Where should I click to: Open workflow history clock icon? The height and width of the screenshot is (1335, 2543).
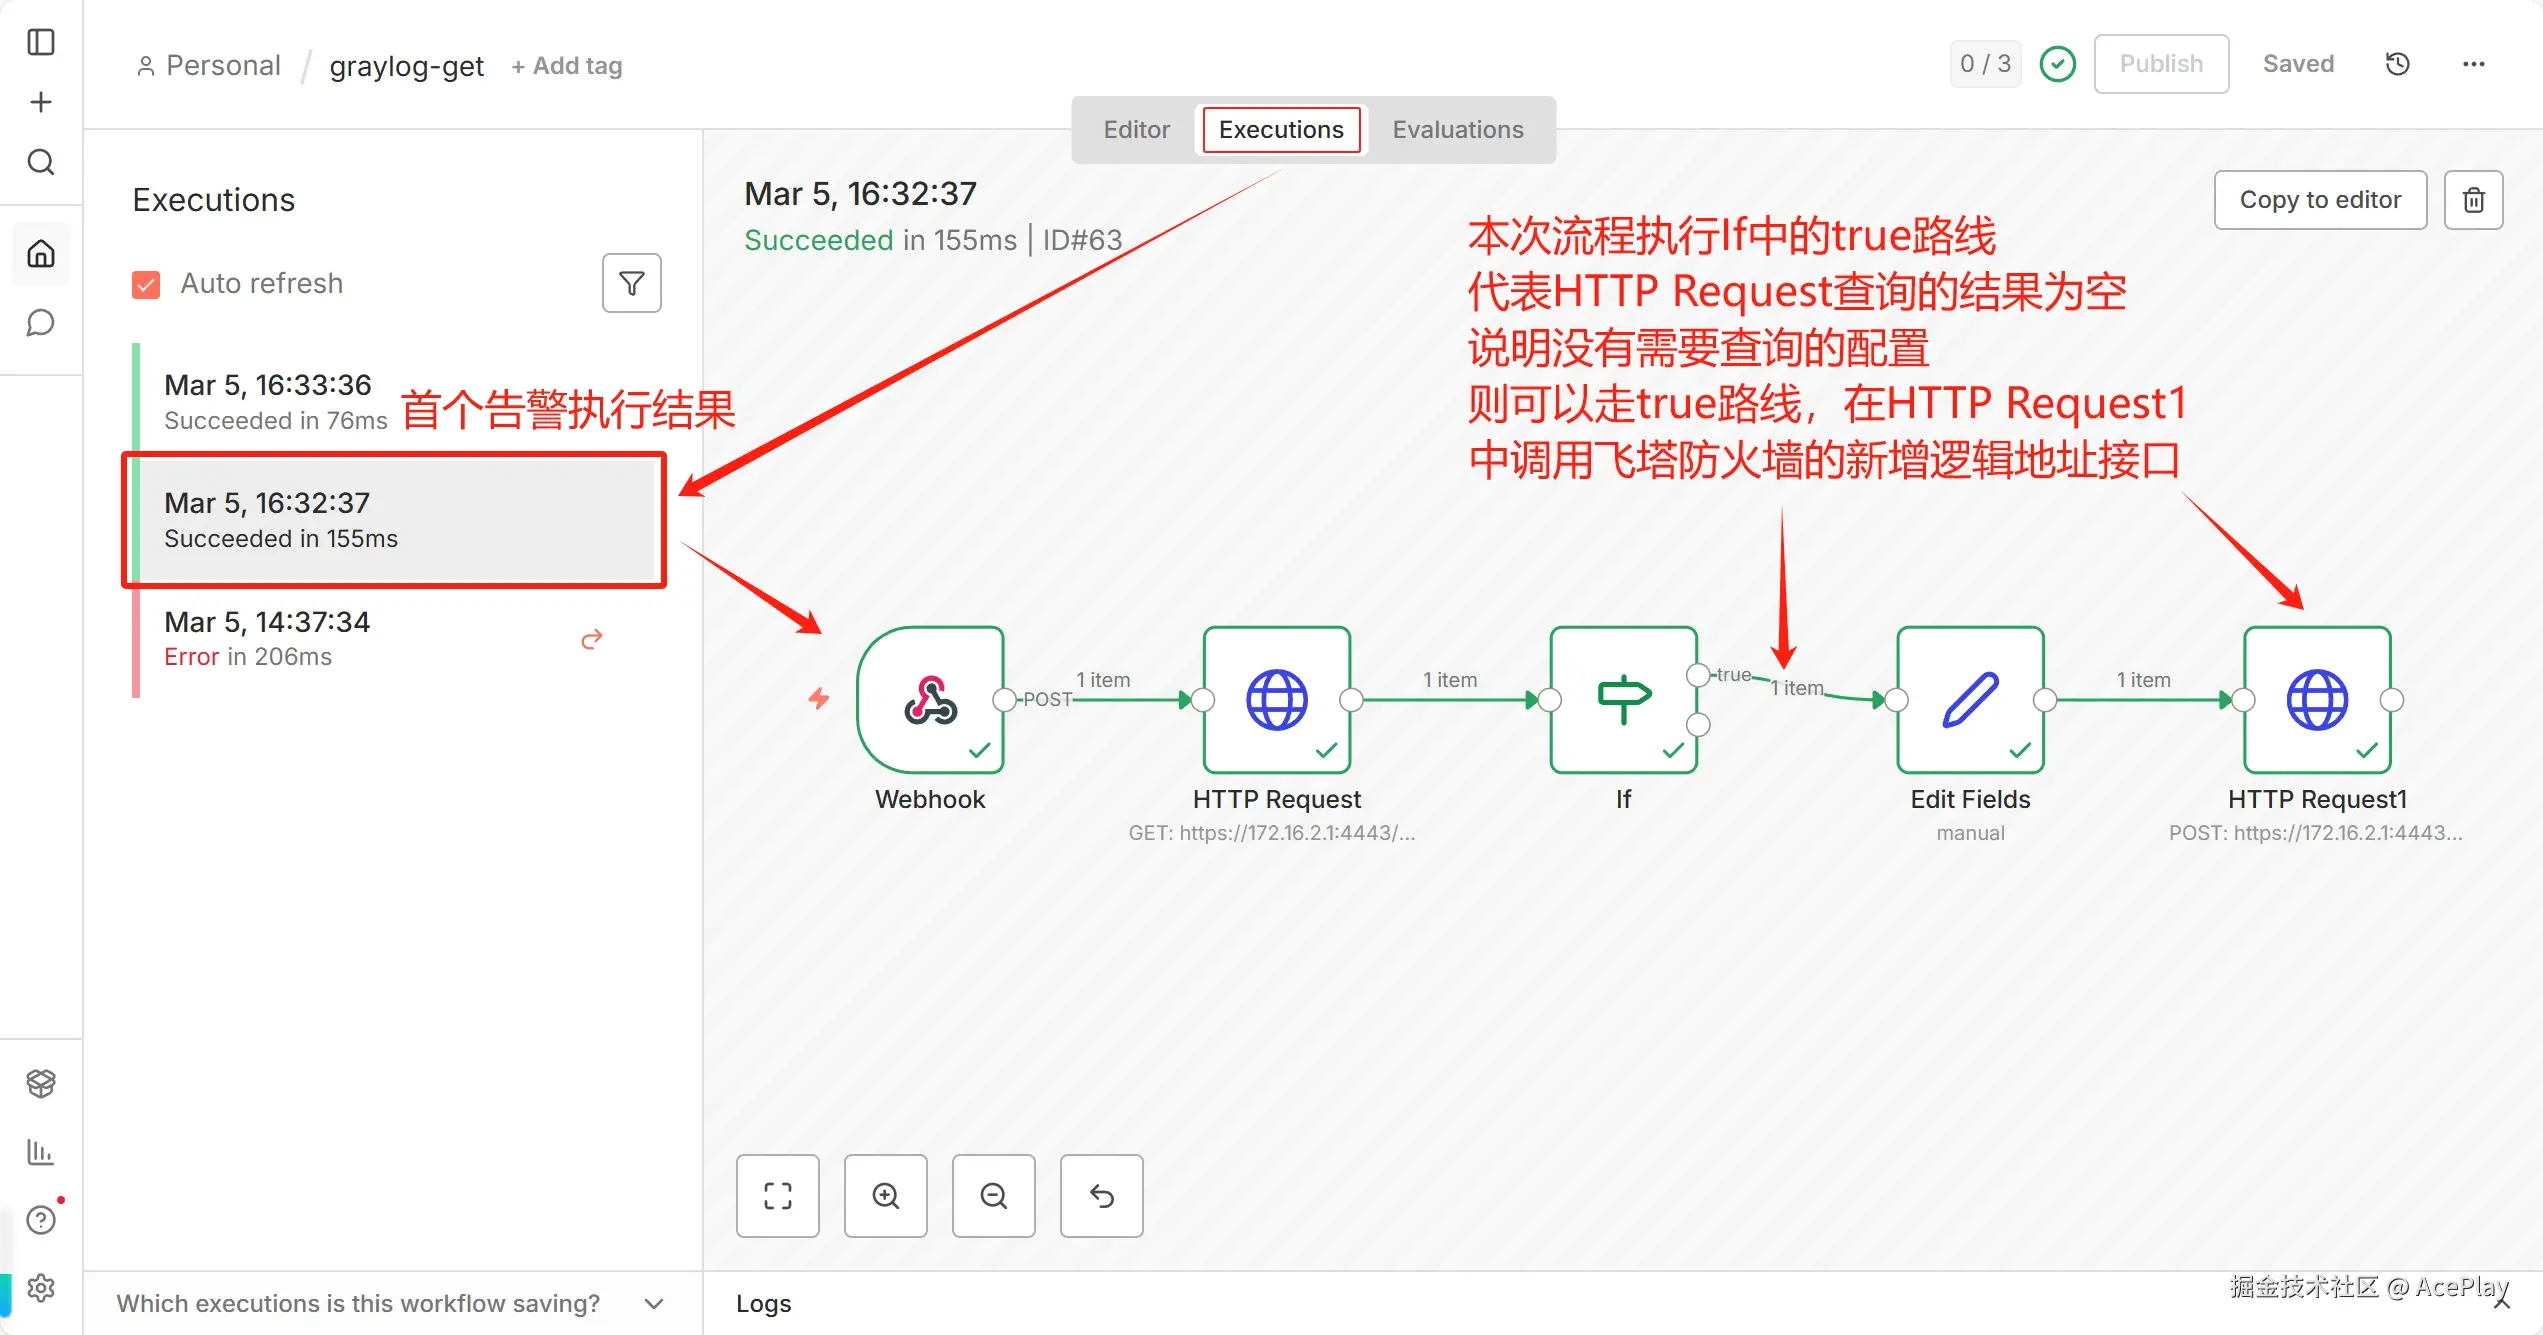(2397, 64)
